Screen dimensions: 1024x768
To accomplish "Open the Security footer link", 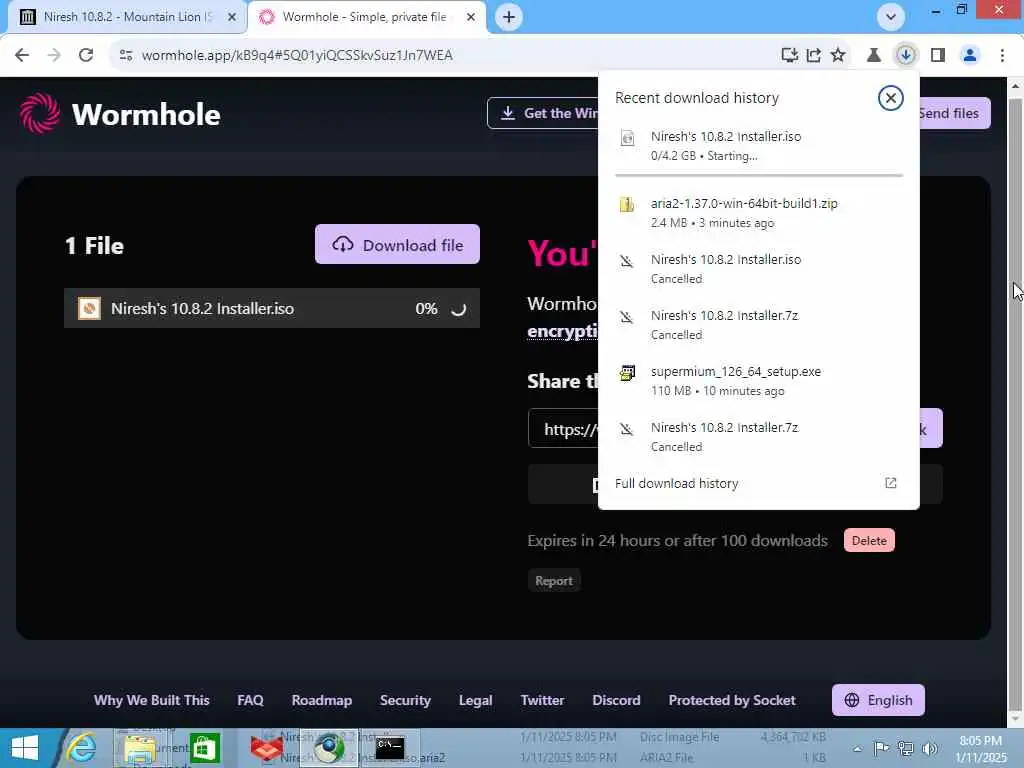I will coord(405,700).
